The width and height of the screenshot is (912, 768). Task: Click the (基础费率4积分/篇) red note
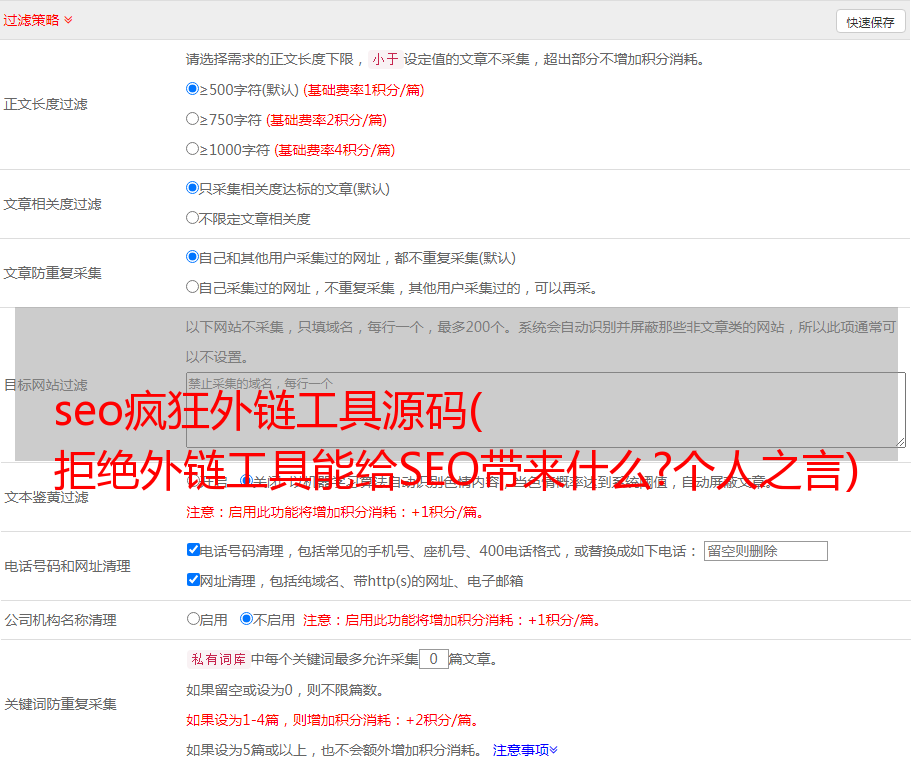point(335,150)
